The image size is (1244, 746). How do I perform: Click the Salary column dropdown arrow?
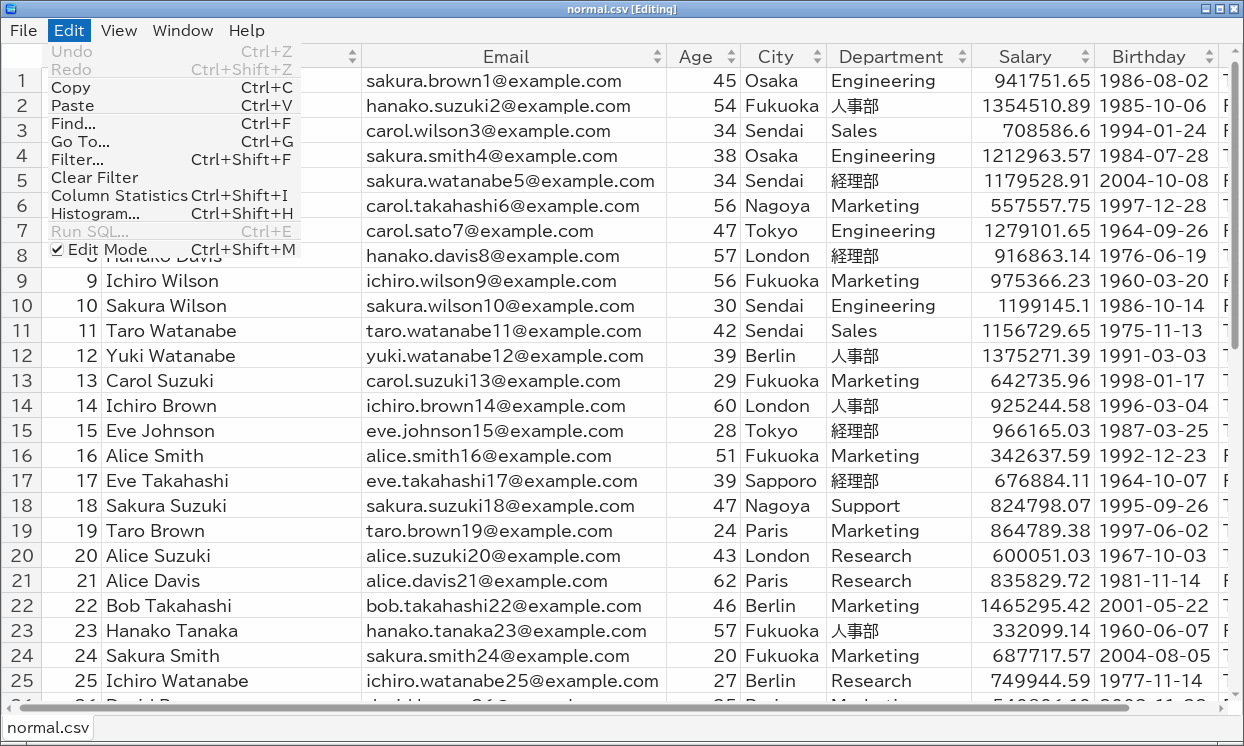[1086, 57]
